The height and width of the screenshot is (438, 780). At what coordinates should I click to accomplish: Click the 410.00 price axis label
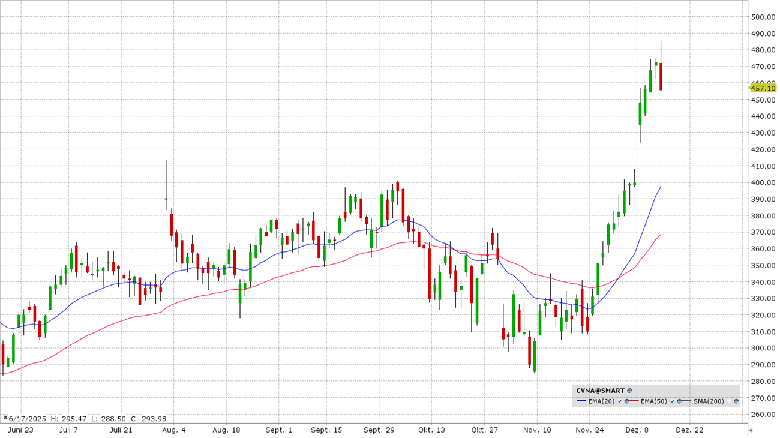coord(764,166)
